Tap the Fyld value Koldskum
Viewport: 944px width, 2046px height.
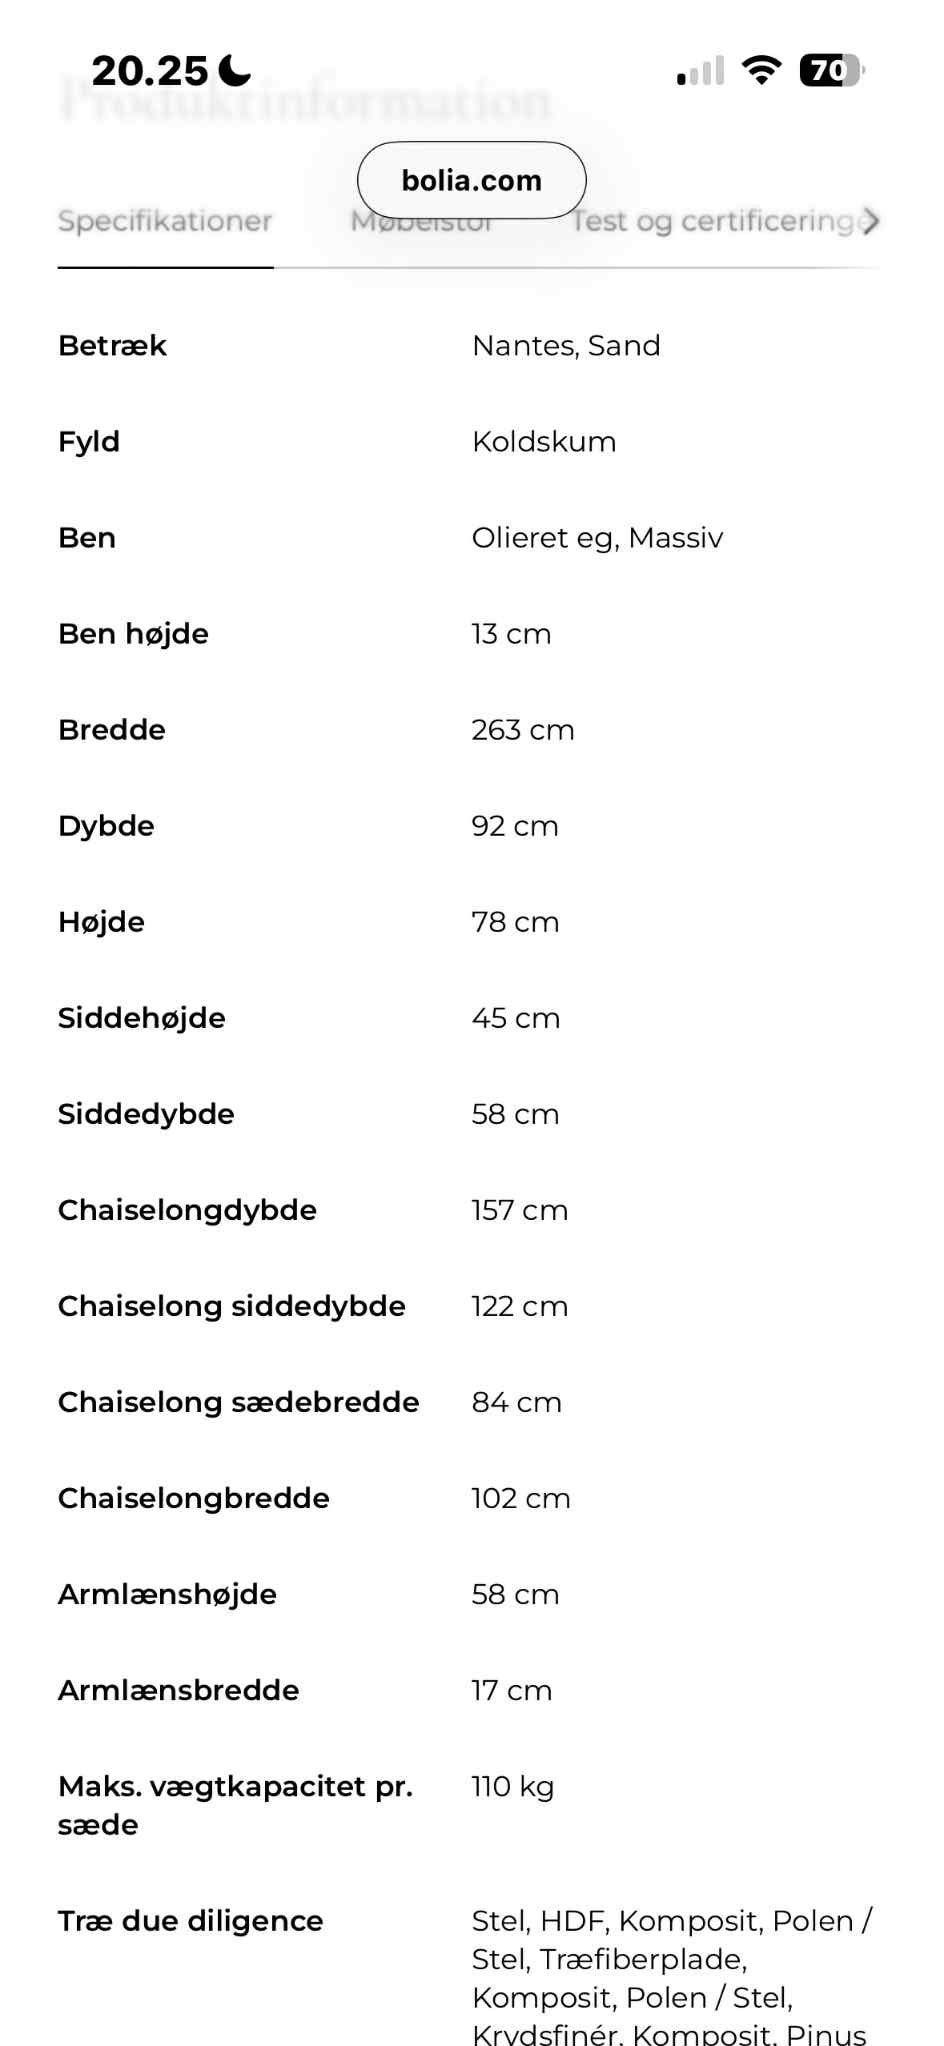click(544, 442)
